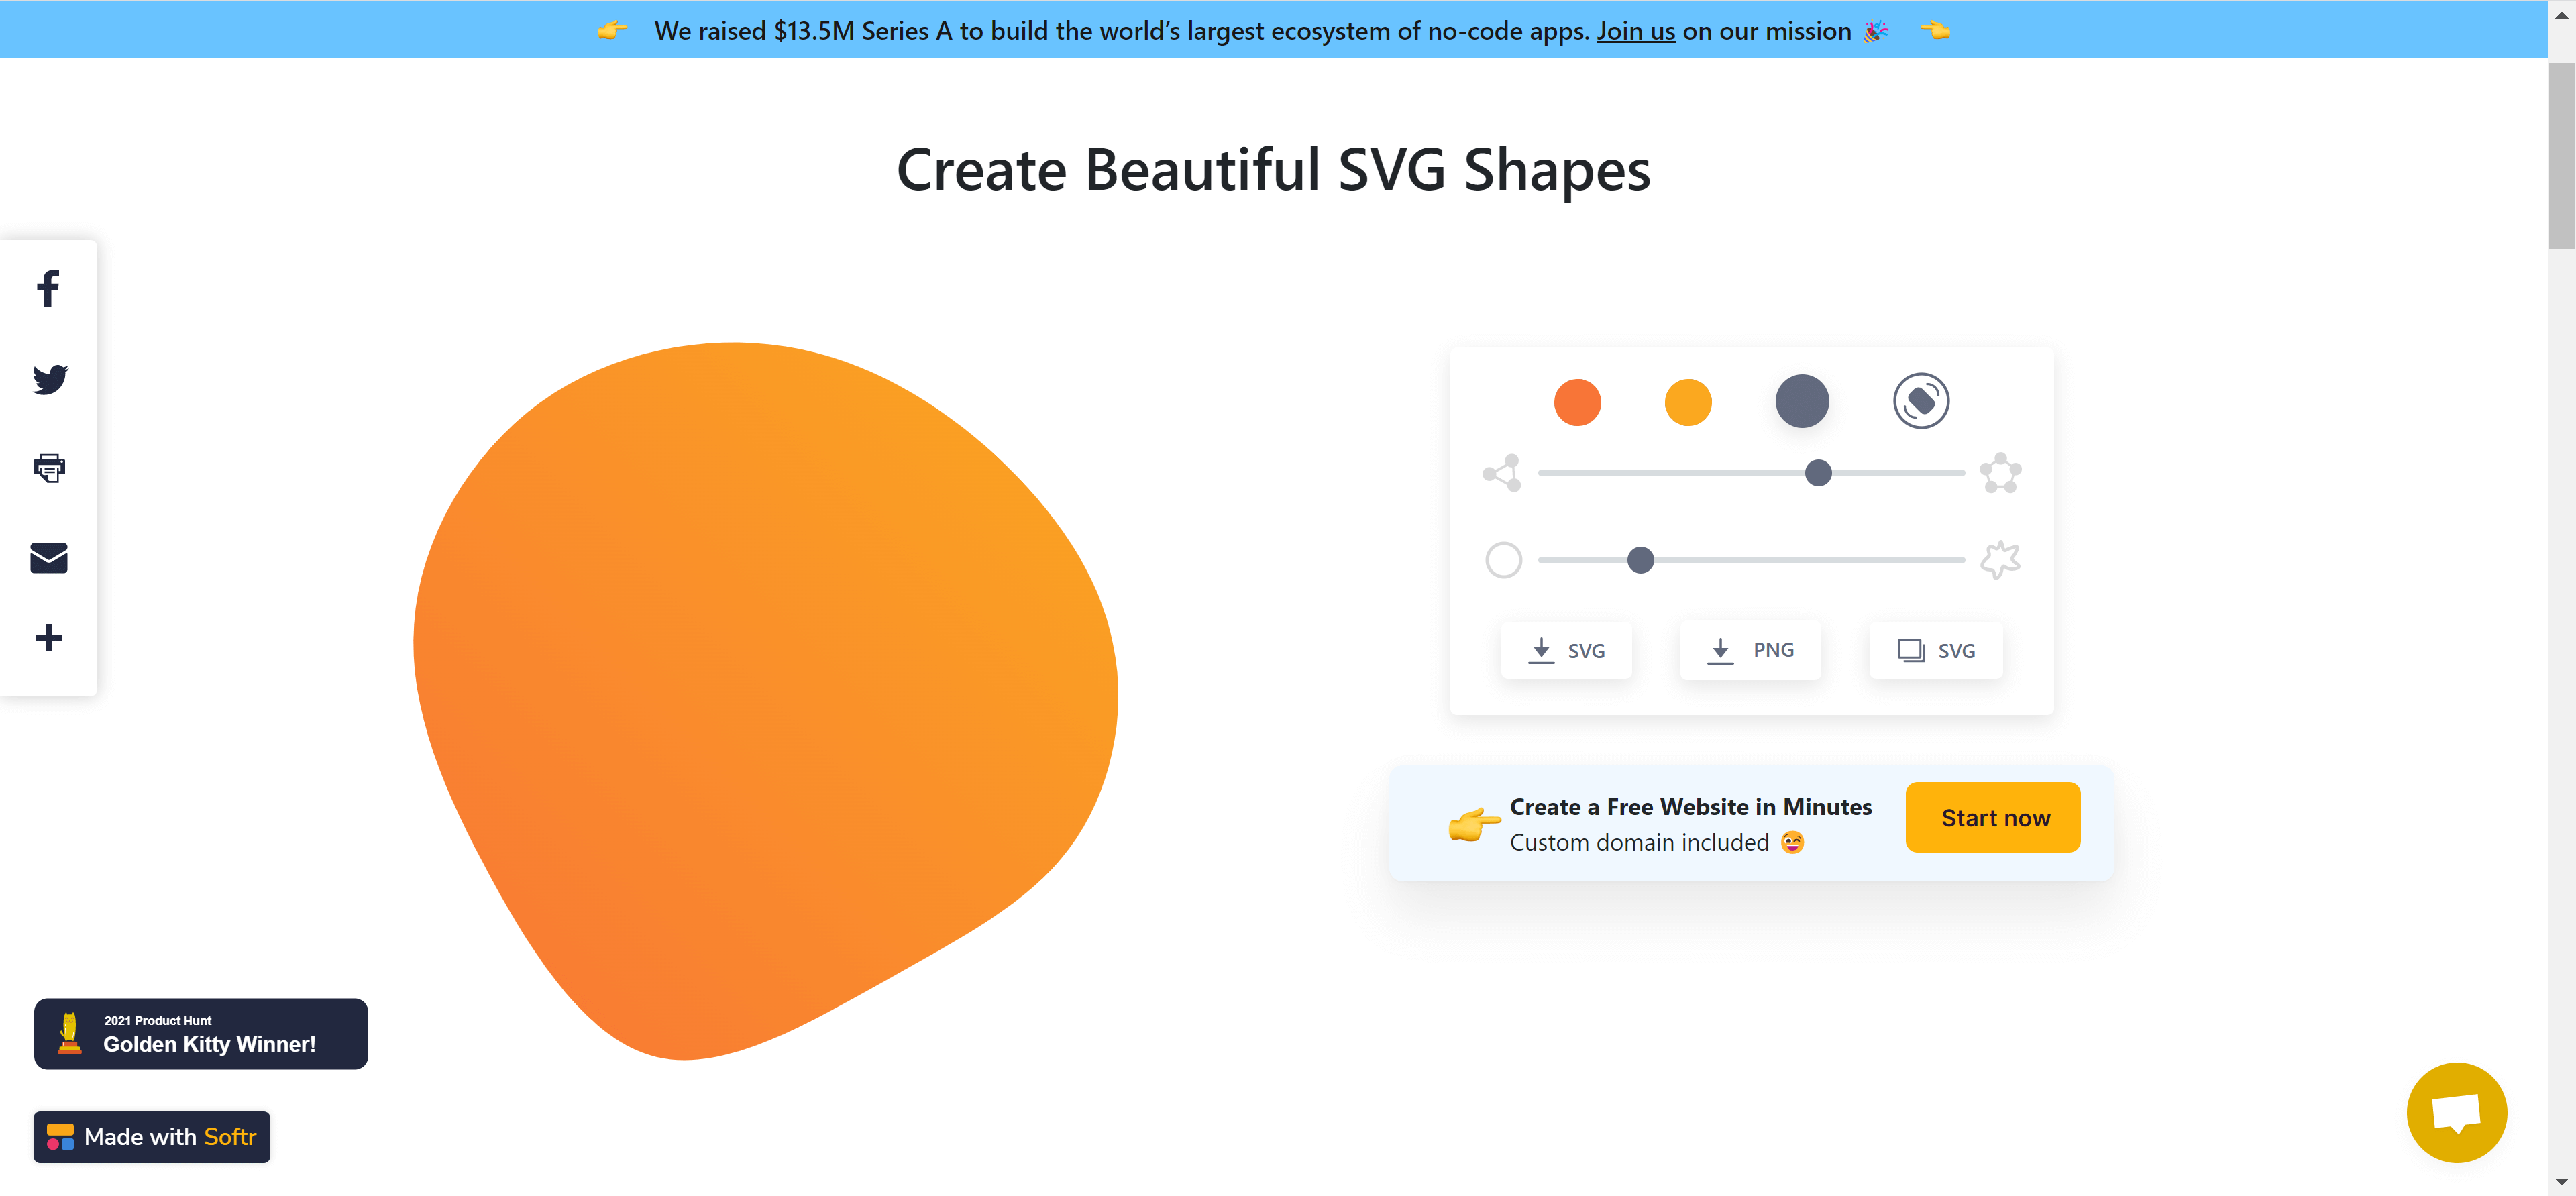2576x1196 pixels.
Task: Click the complexity slider handle
Action: point(1818,473)
